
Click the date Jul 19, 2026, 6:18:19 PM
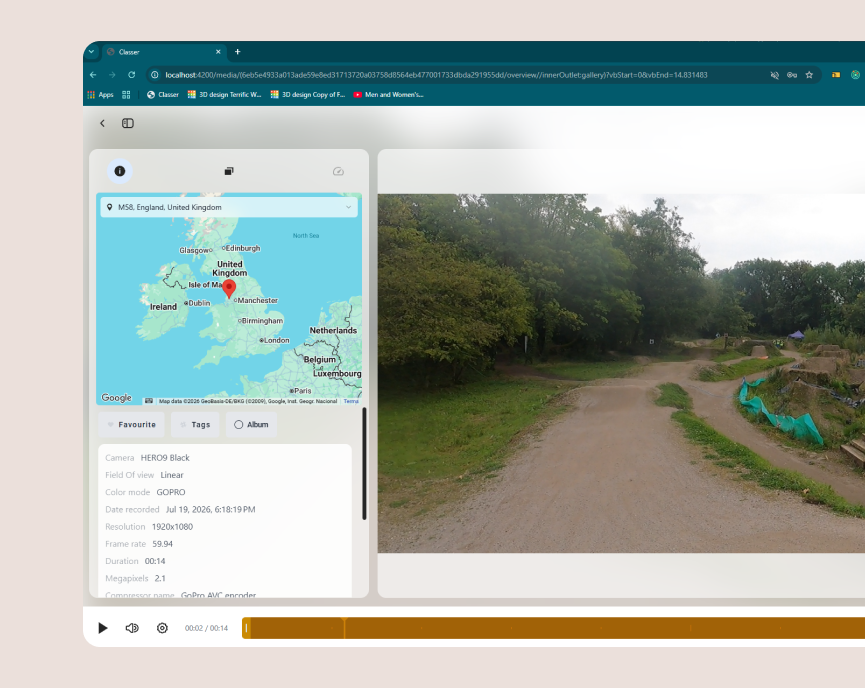[210, 509]
